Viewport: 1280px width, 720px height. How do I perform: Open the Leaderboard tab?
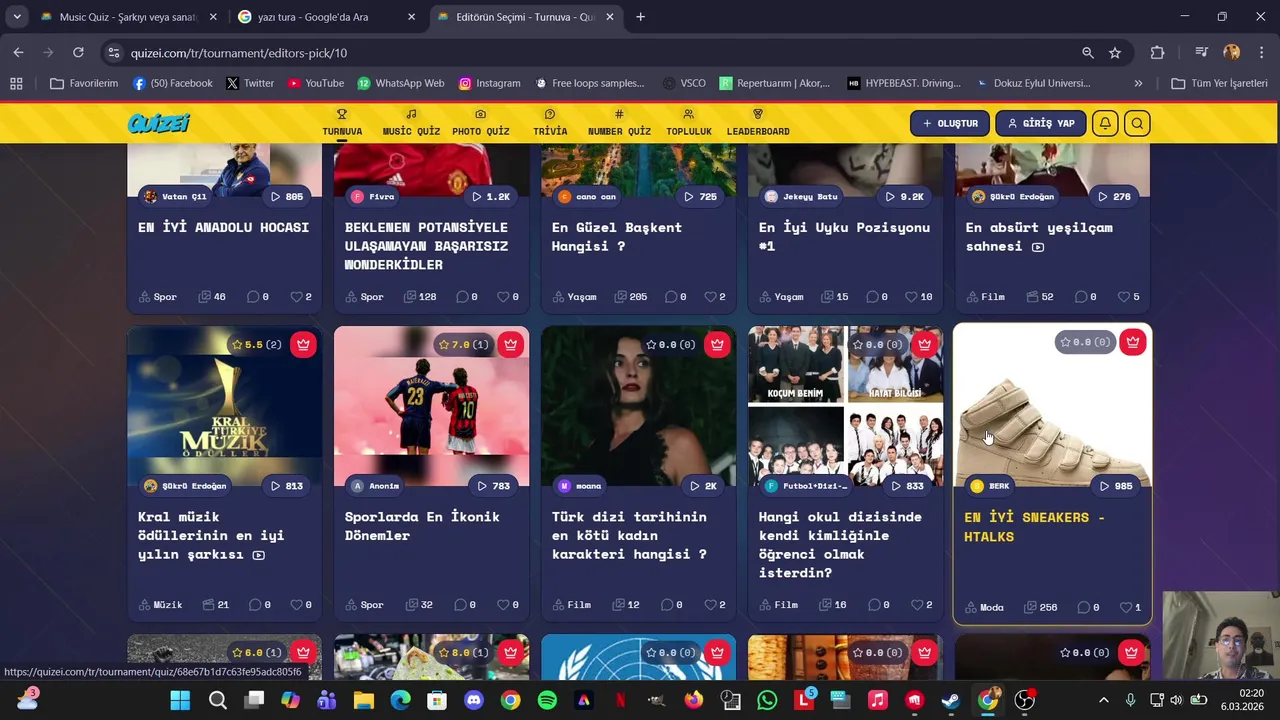tap(758, 123)
